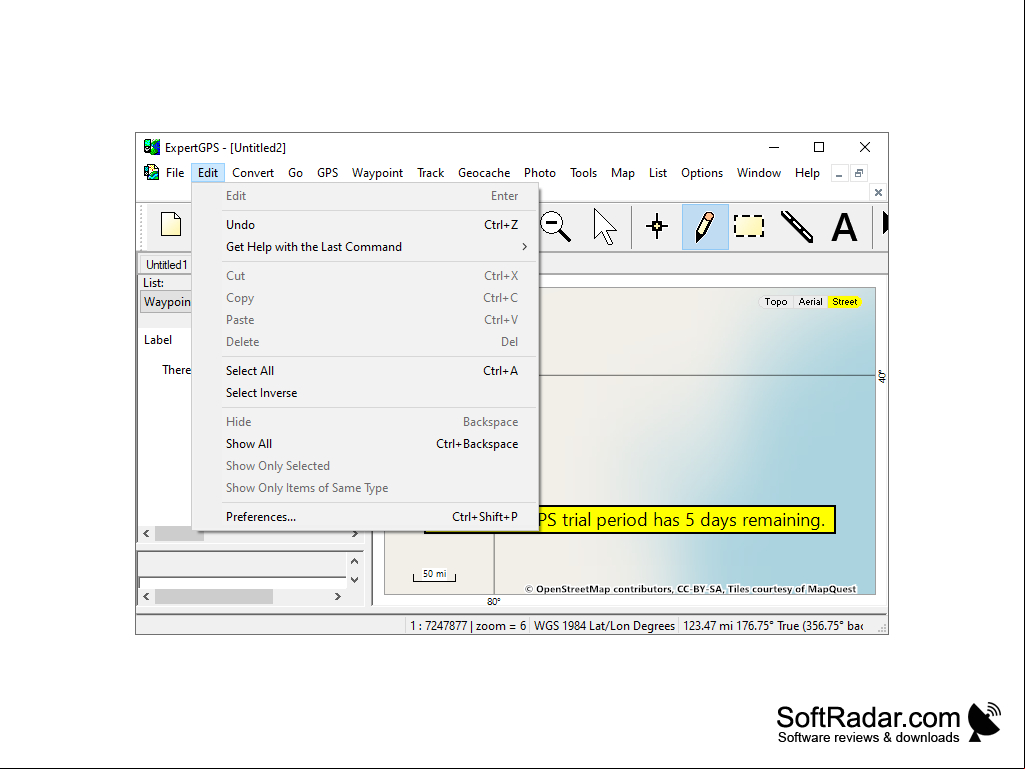Close the panel with the small X
The height and width of the screenshot is (769, 1025).
pyautogui.click(x=878, y=192)
